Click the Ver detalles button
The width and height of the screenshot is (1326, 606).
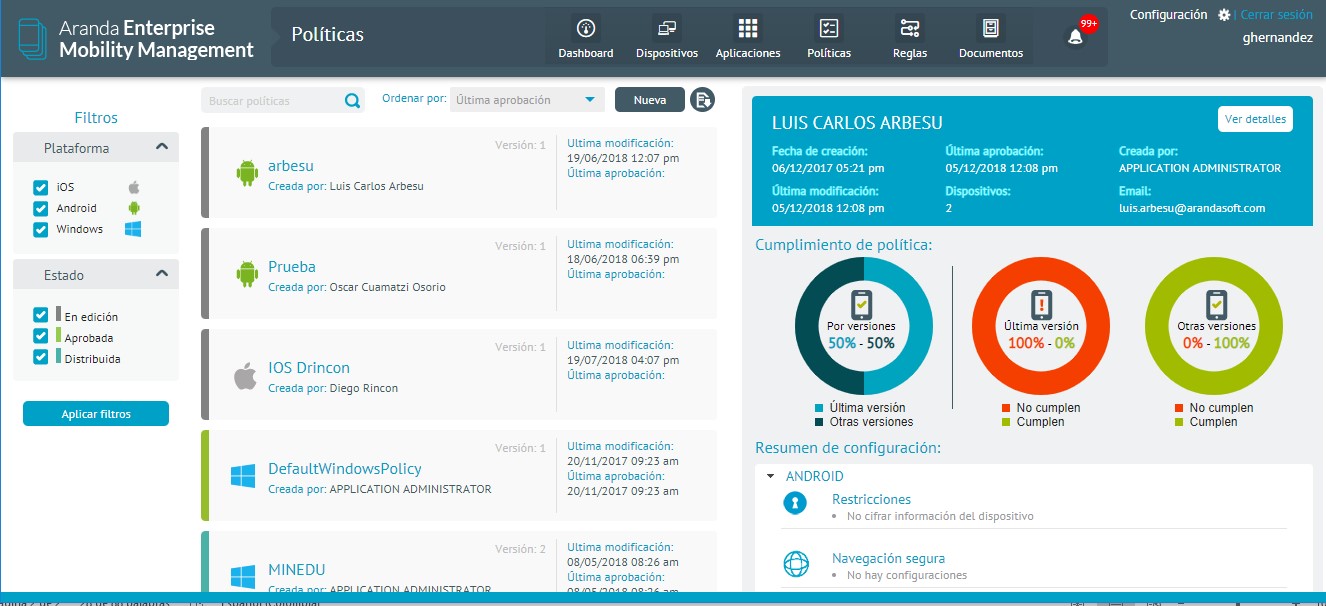(x=1255, y=119)
